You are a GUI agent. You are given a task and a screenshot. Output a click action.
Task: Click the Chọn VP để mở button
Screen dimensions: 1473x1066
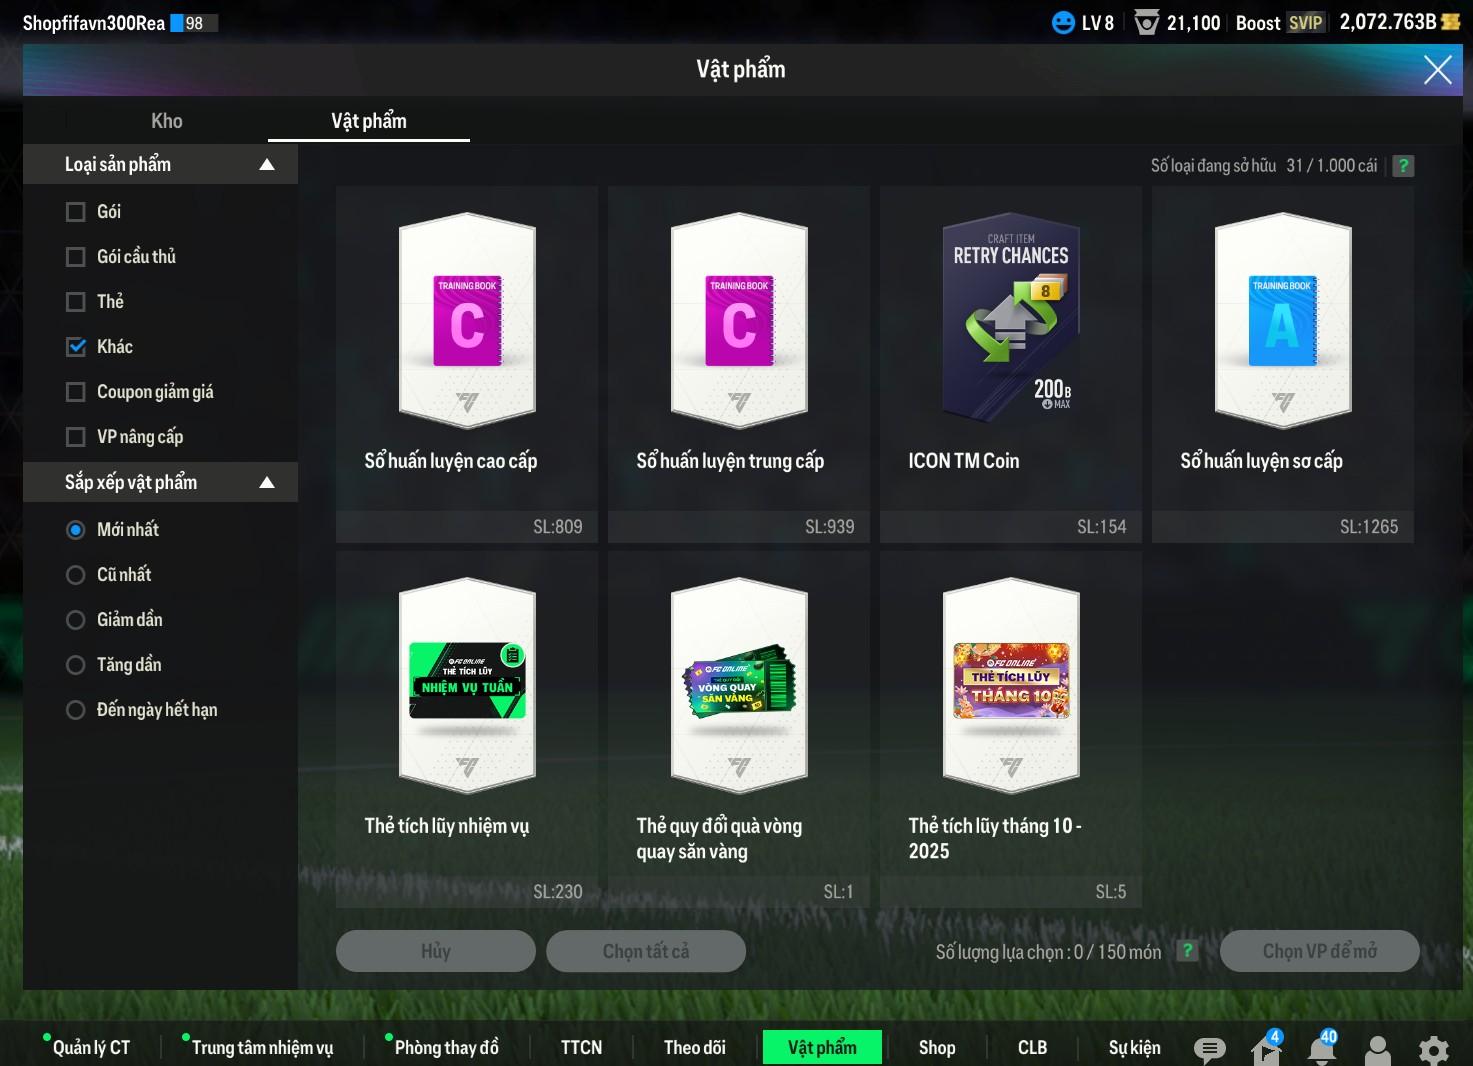pos(1318,951)
